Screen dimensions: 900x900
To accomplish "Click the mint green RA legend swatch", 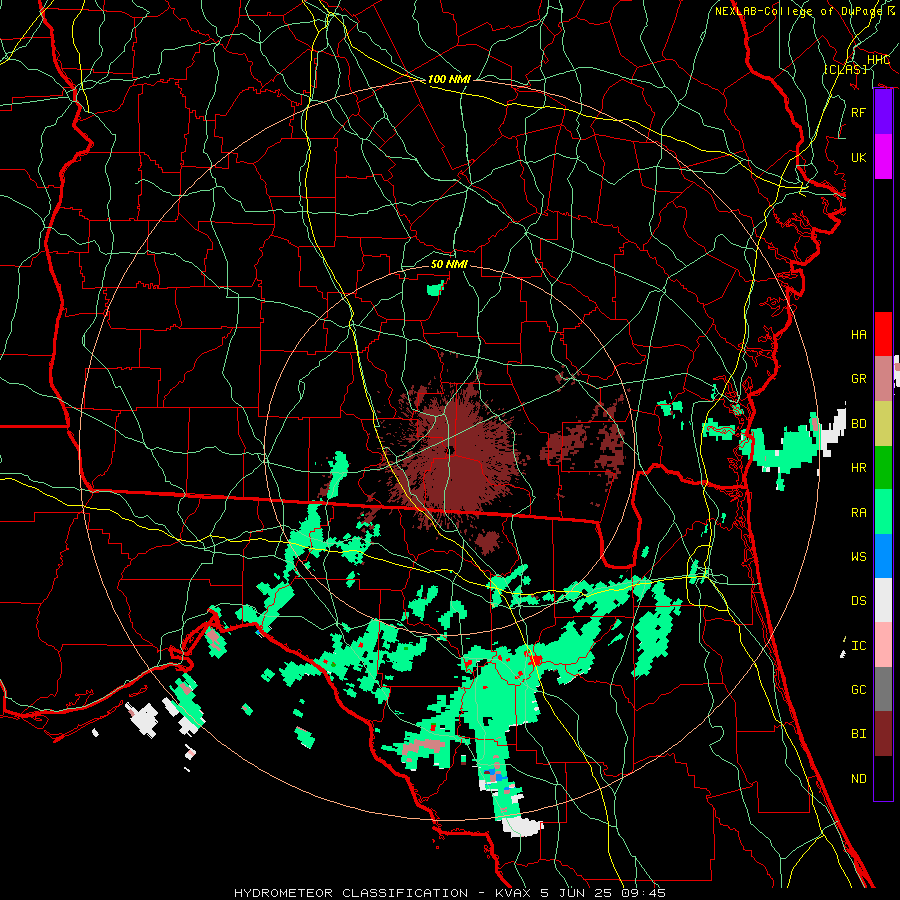I will [x=883, y=512].
